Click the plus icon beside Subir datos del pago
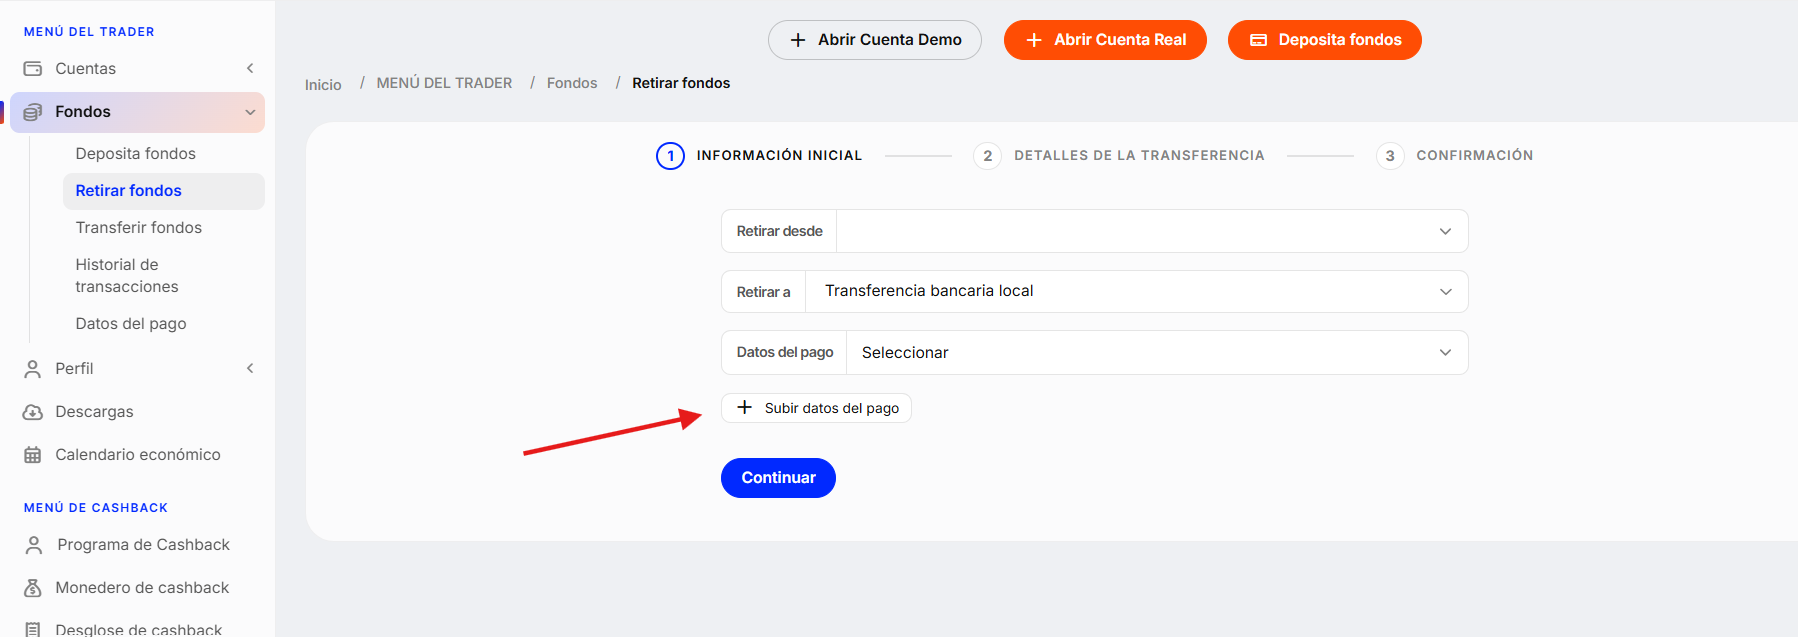The height and width of the screenshot is (637, 1798). (x=744, y=408)
